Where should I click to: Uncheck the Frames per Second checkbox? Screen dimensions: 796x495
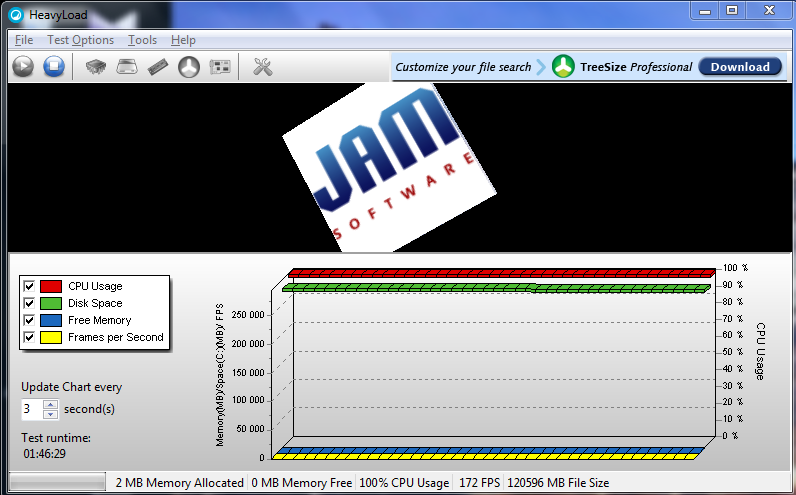[x=29, y=337]
